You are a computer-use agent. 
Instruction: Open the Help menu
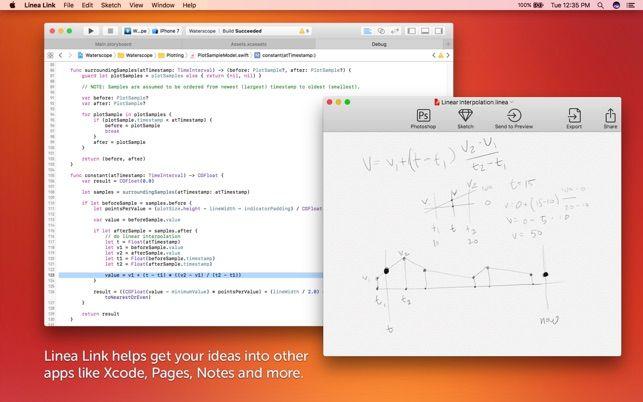point(189,5)
